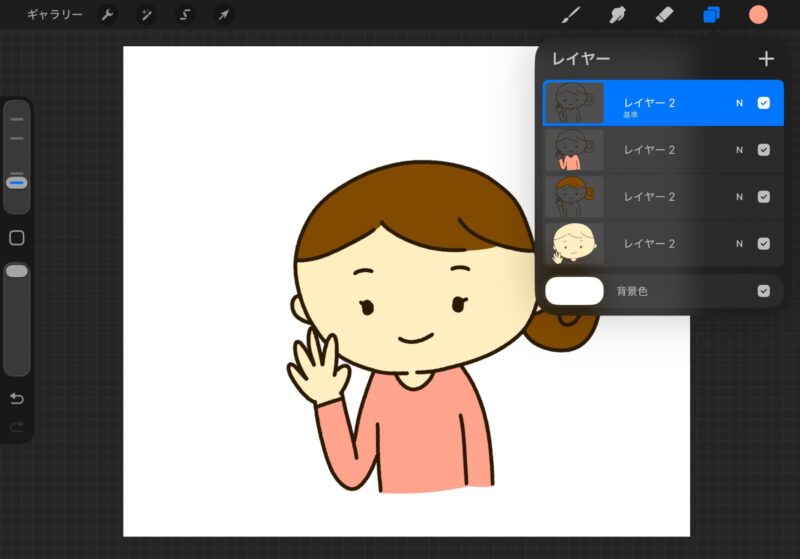Toggle visibility of skin face layer
This screenshot has height=559, width=800.
(764, 244)
